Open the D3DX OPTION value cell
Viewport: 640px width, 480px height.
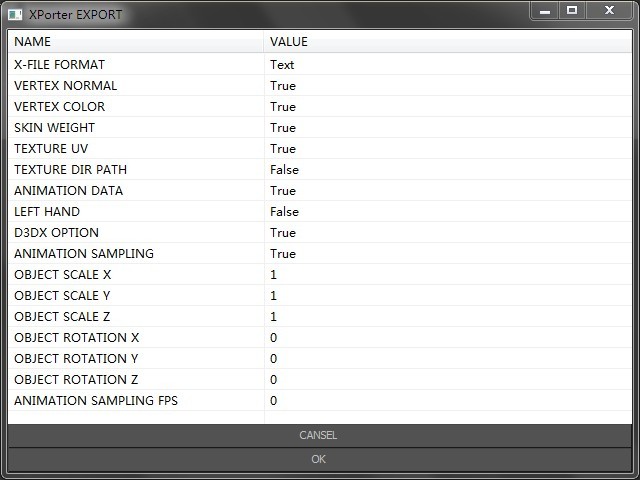pyautogui.click(x=283, y=233)
